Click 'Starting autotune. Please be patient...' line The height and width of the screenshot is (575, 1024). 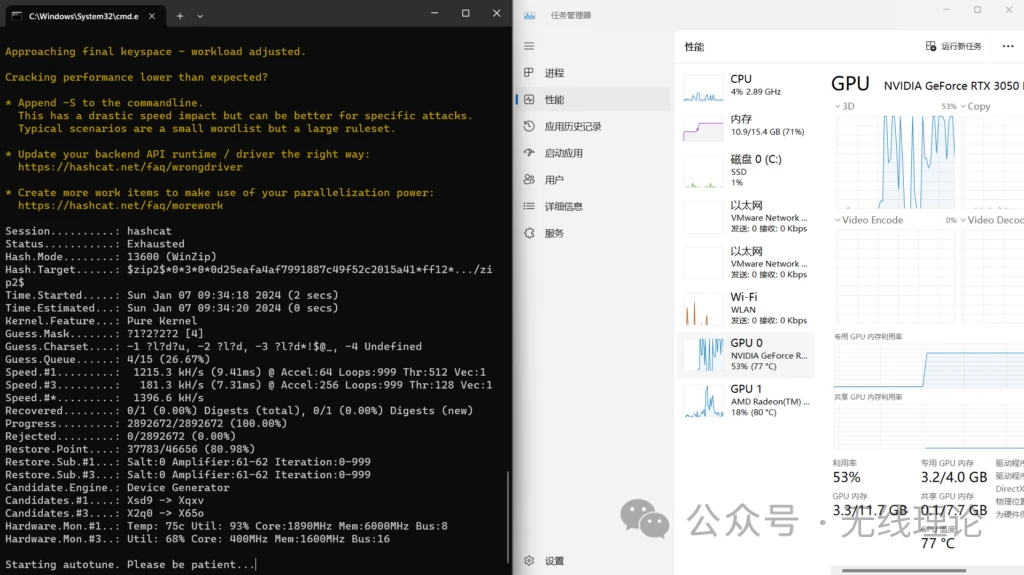tap(130, 564)
